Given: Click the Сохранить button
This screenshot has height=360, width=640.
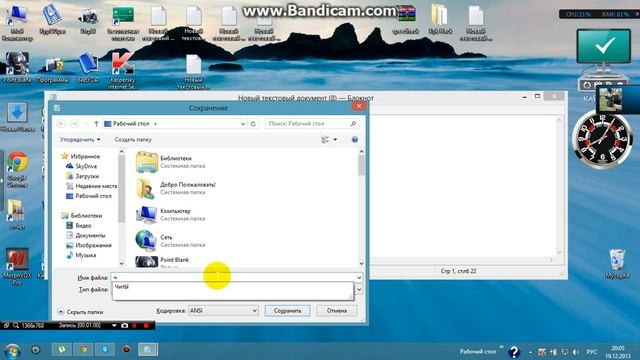Looking at the screenshot, I should click(x=287, y=311).
